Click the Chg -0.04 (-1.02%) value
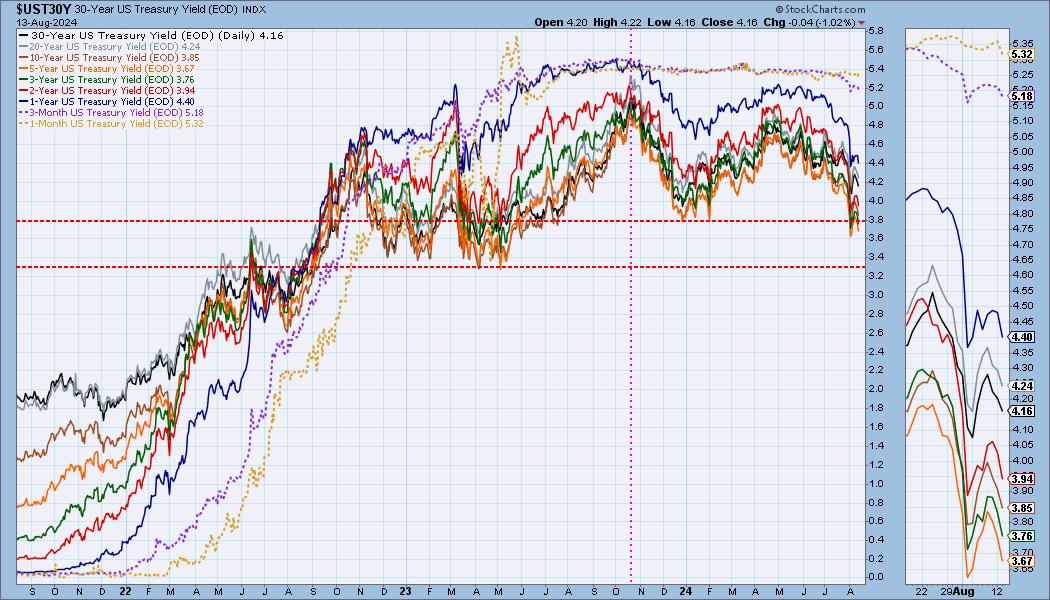Screen dimensions: 1050x600 (810, 22)
